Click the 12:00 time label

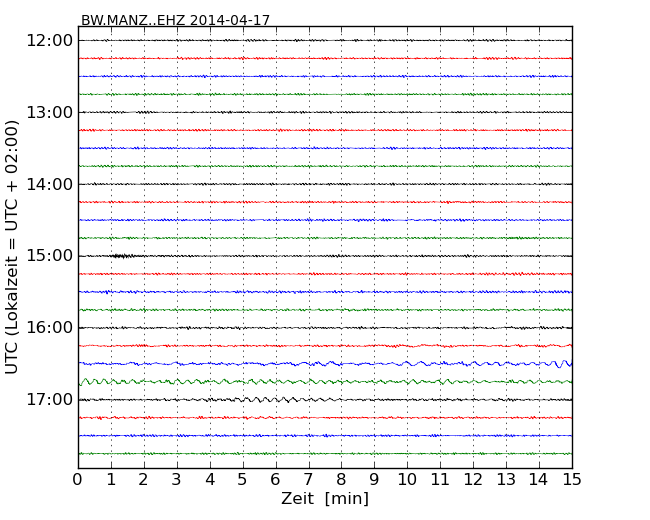coord(49,41)
